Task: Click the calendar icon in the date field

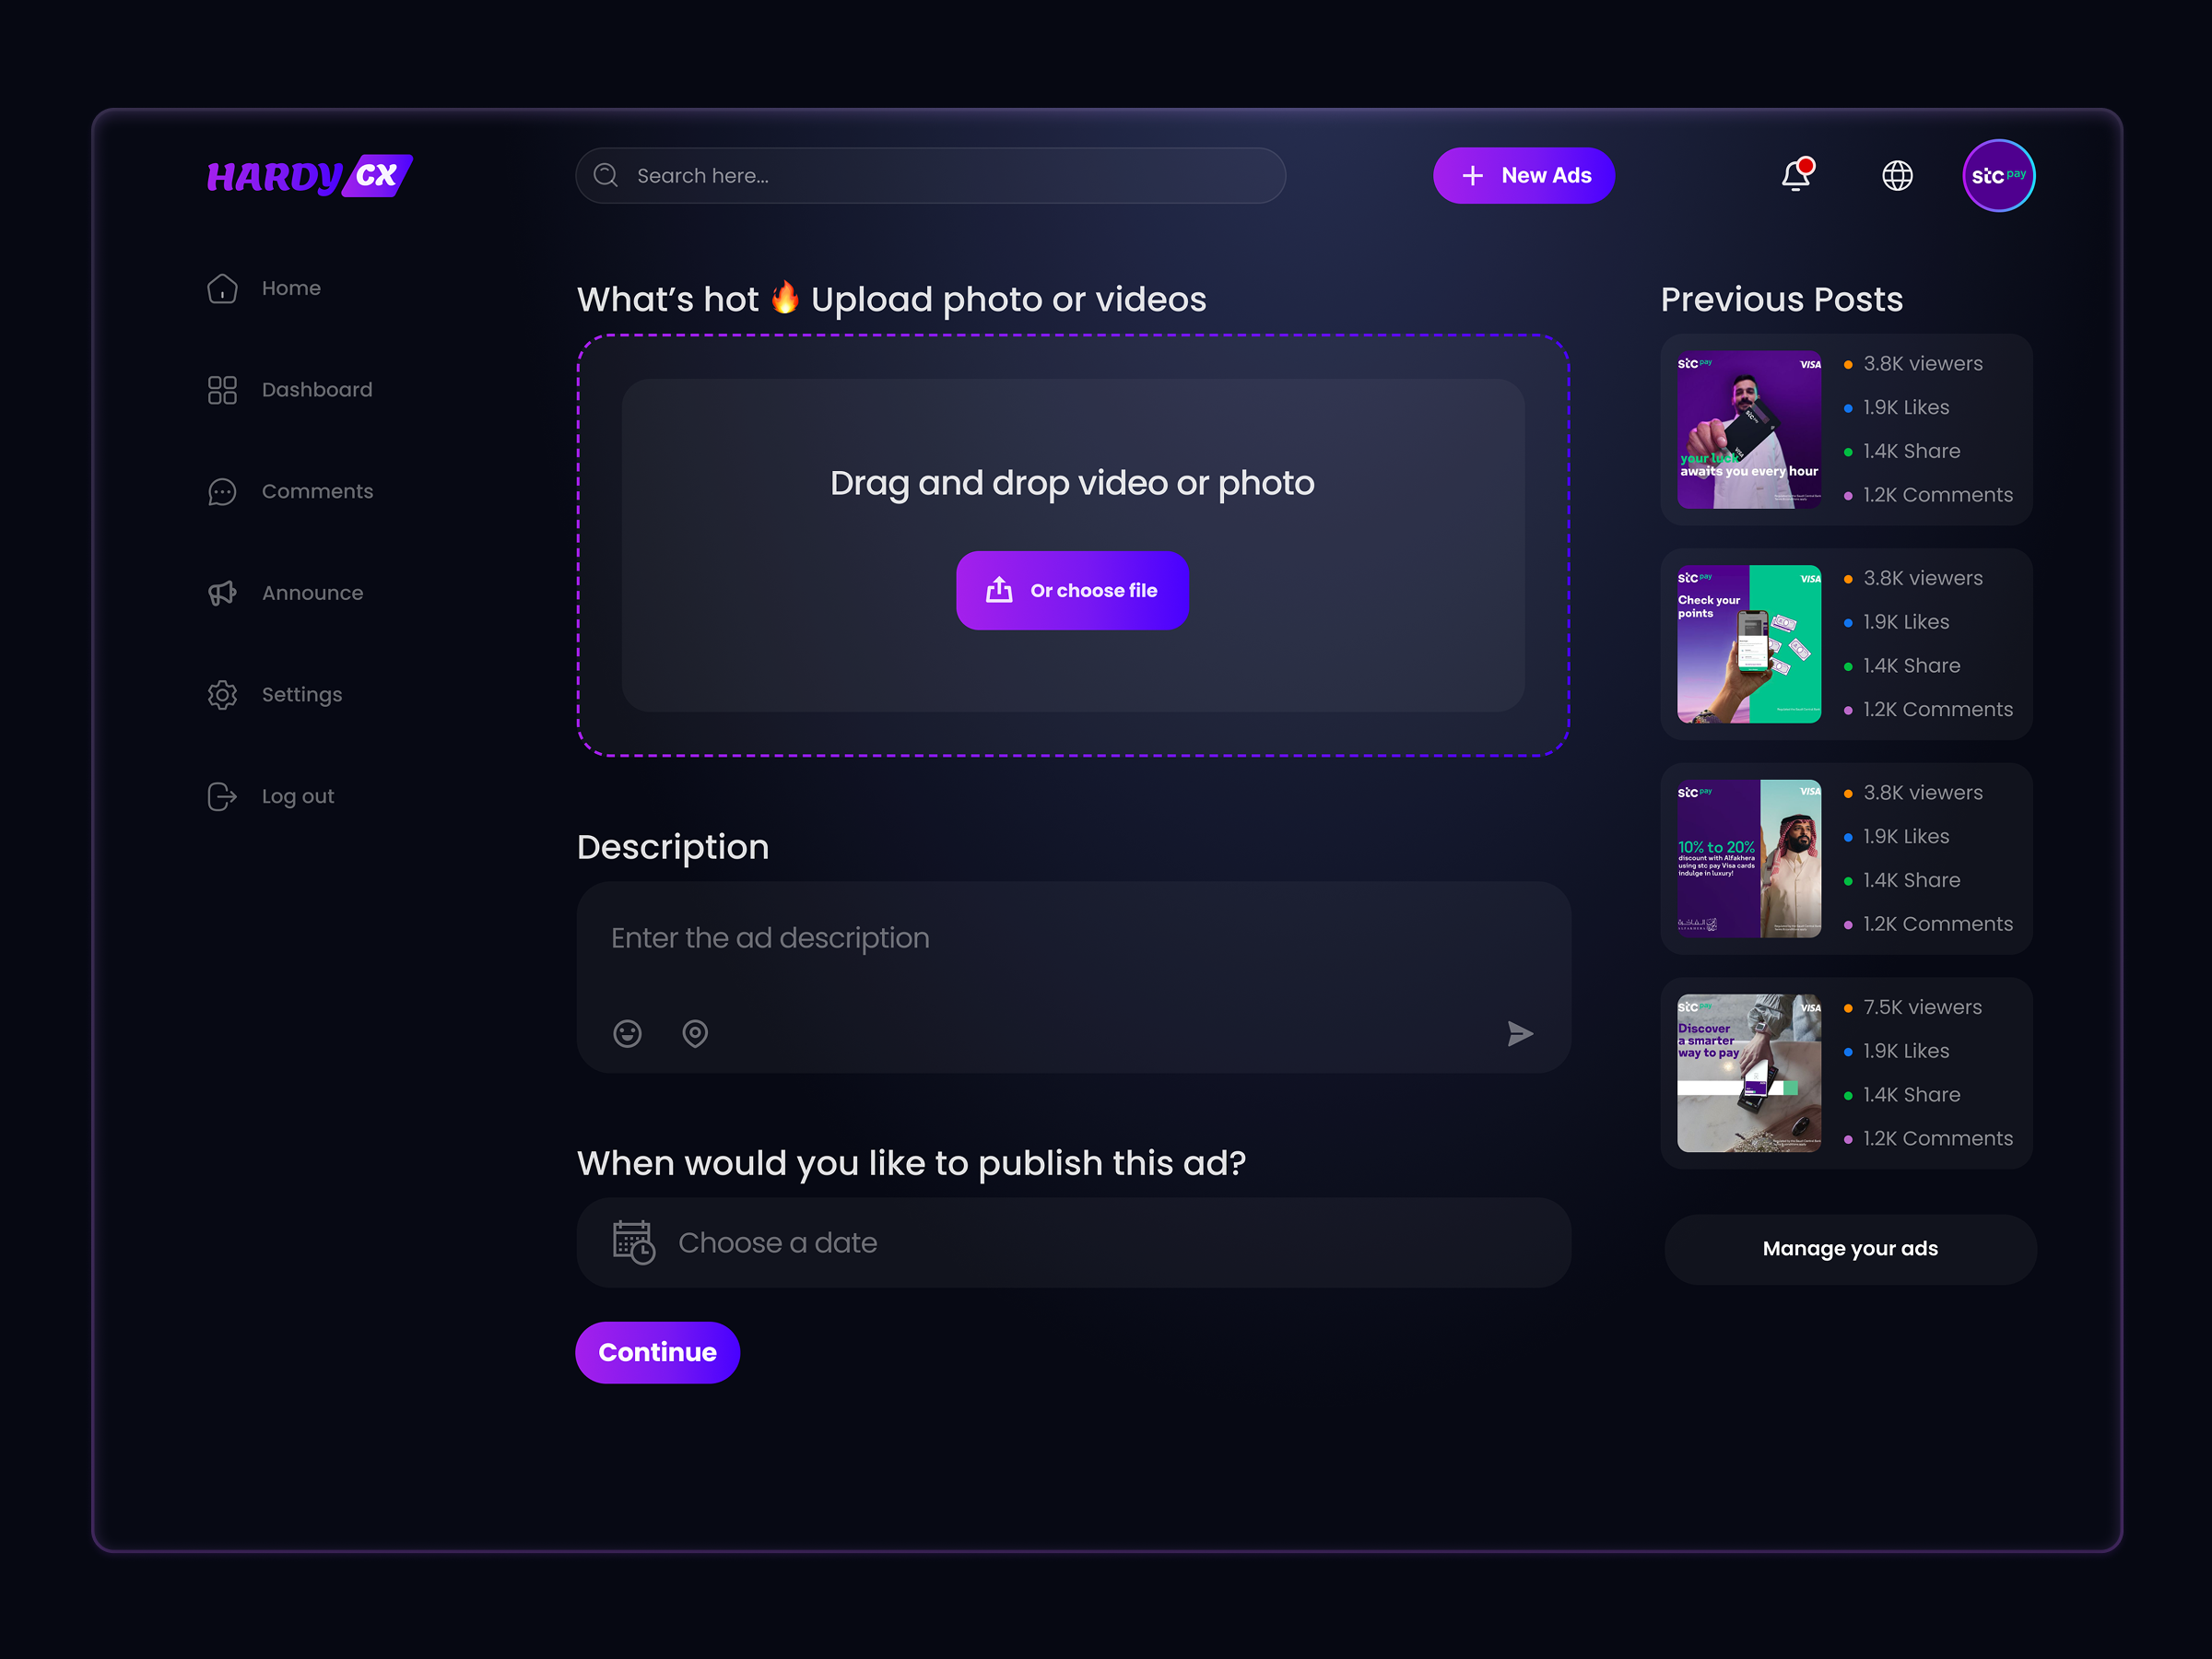Action: [x=633, y=1242]
